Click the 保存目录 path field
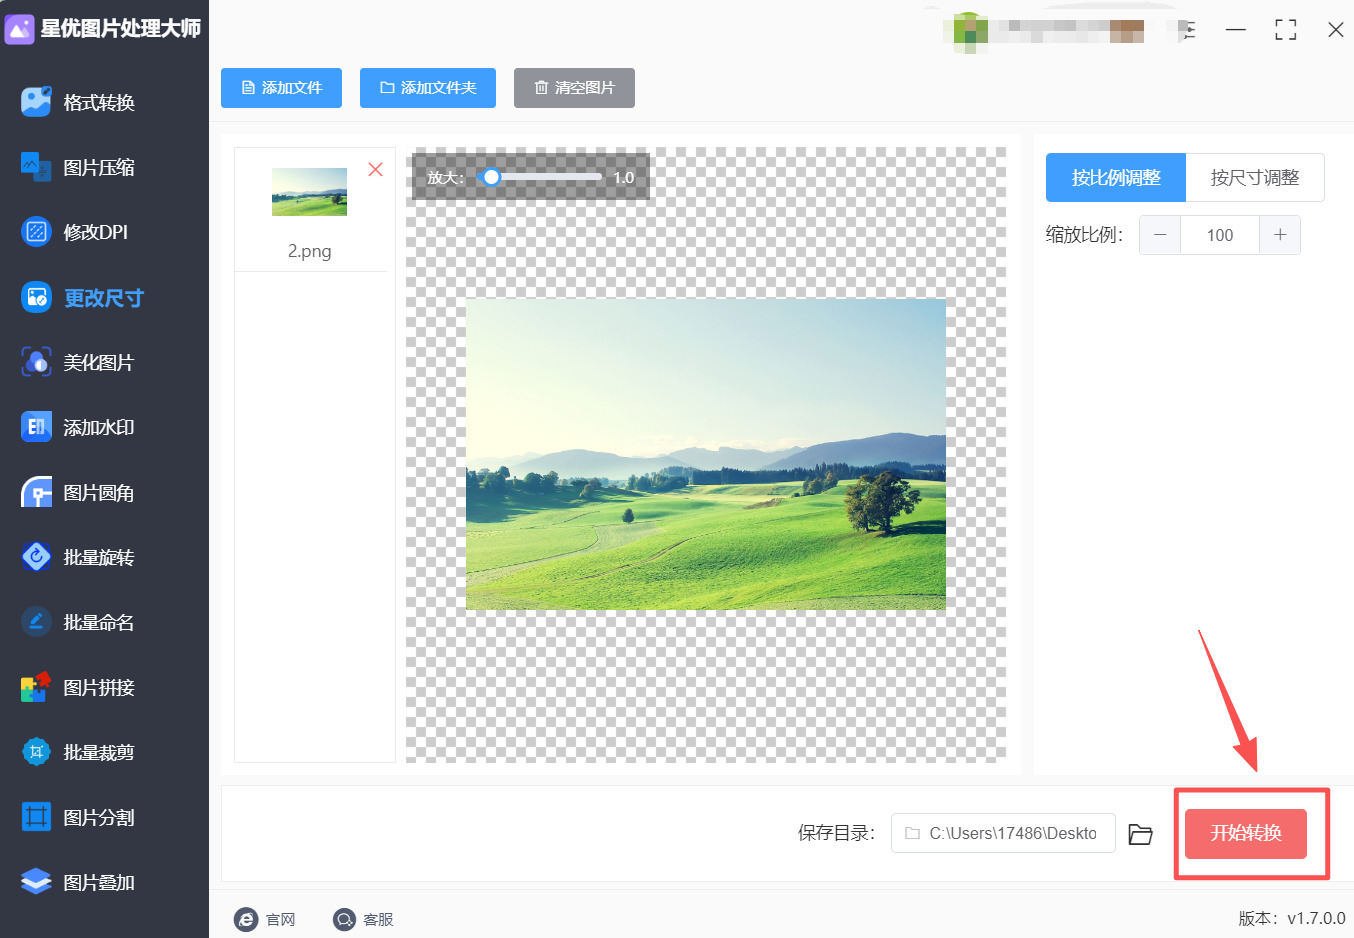The height and width of the screenshot is (938, 1354). click(1003, 833)
